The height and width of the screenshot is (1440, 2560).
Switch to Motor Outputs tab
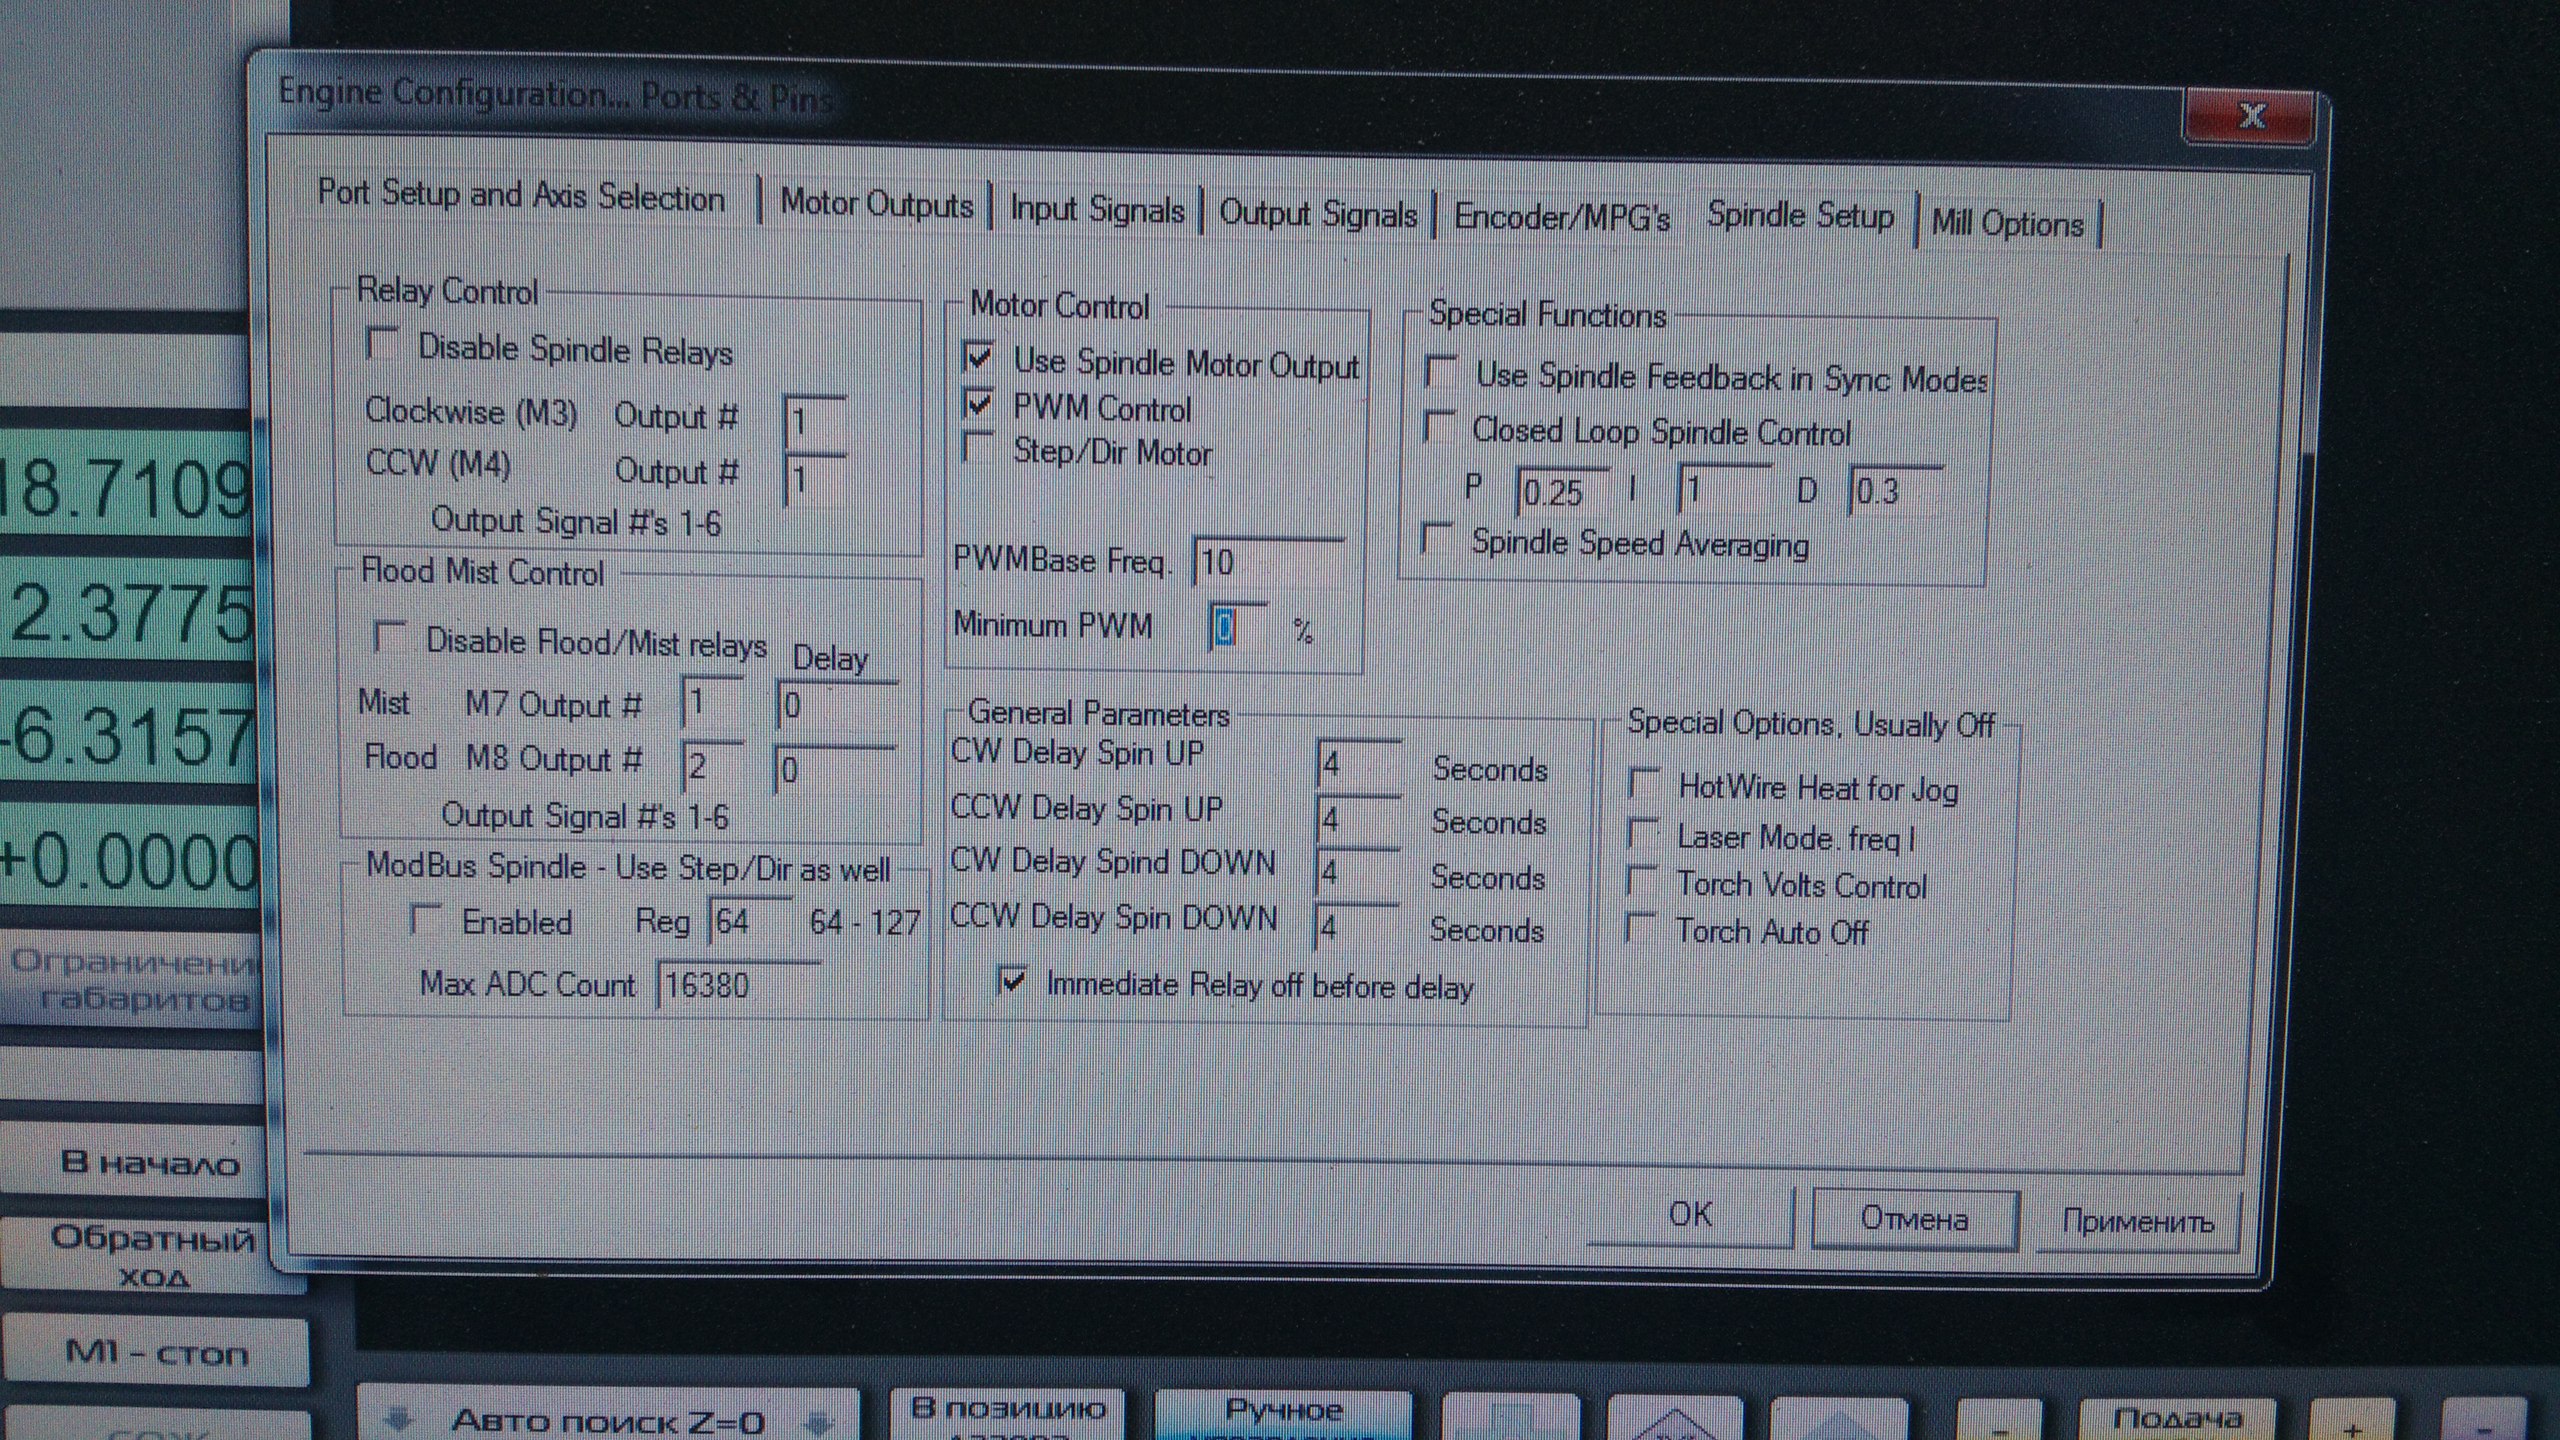876,204
